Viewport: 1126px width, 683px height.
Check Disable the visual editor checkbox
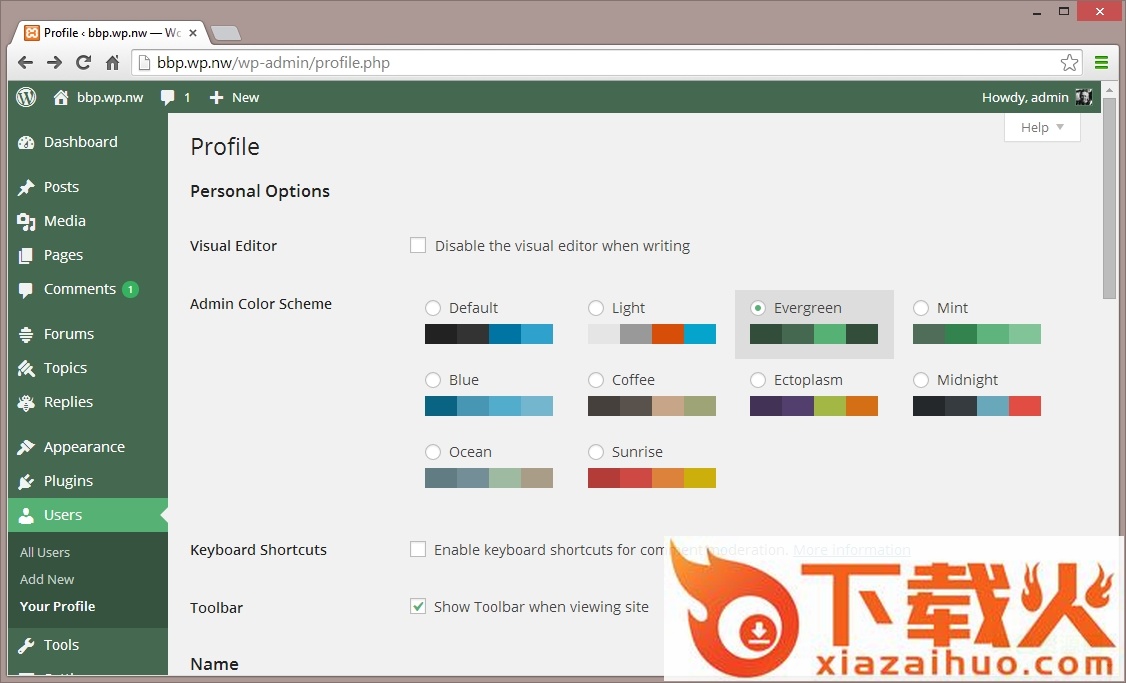418,245
